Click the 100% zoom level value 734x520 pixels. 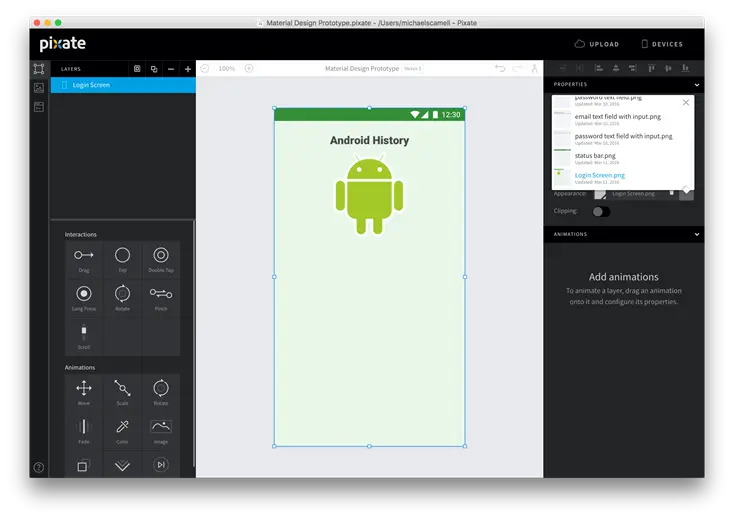tap(227, 68)
